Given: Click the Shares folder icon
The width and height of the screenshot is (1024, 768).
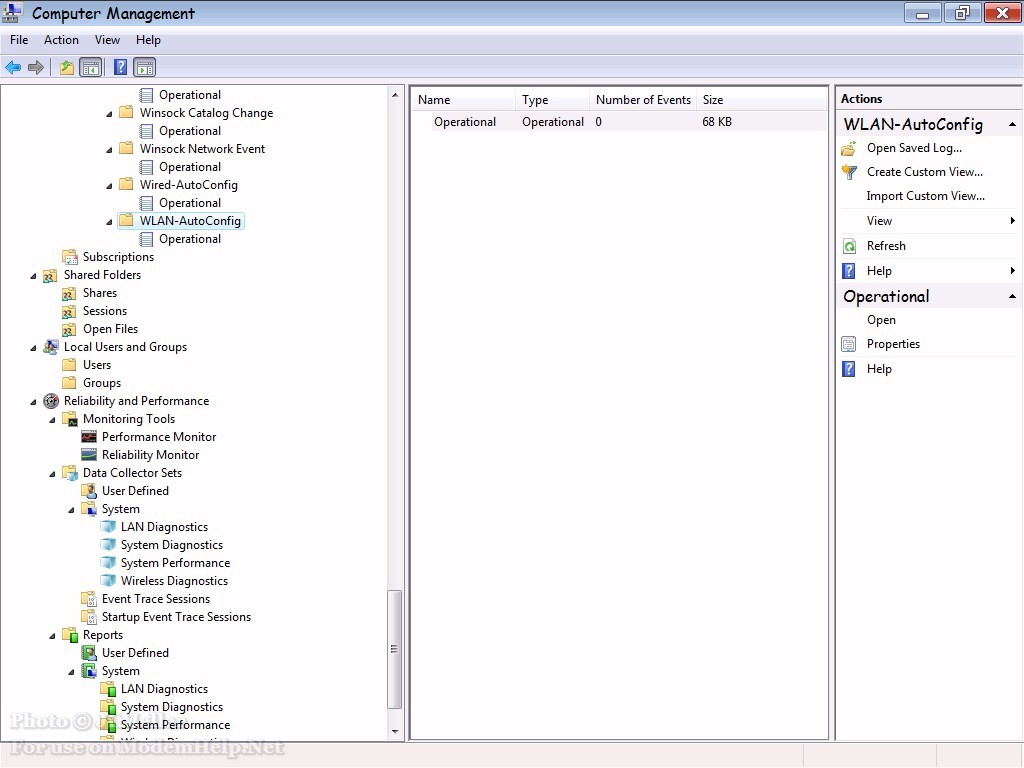Looking at the screenshot, I should [x=69, y=294].
